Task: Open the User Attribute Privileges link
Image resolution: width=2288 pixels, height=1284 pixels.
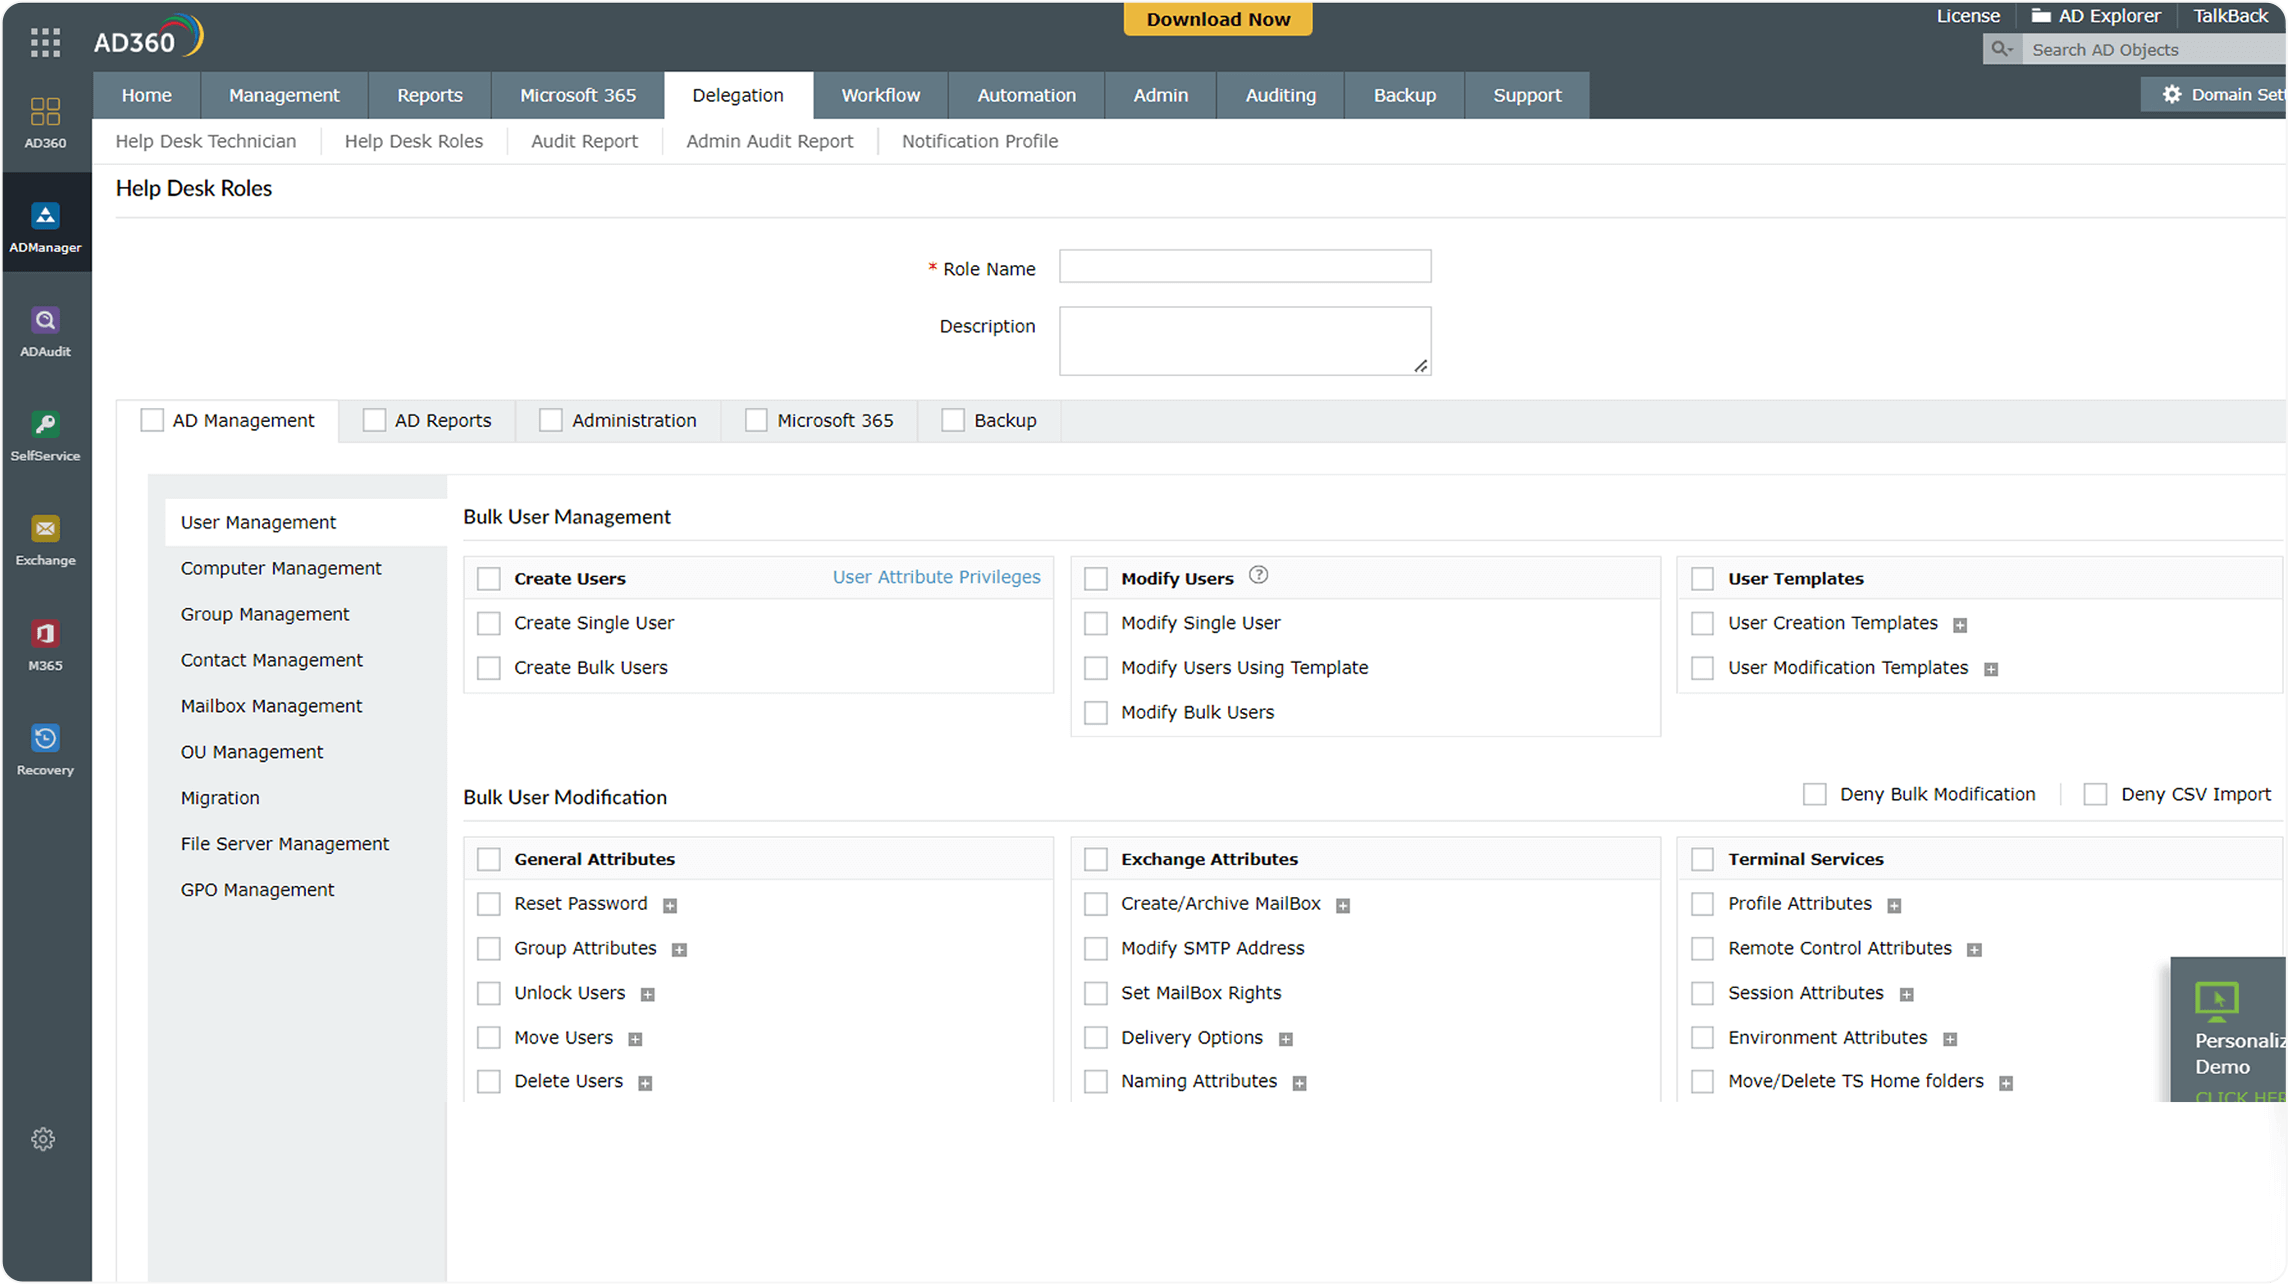Action: pyautogui.click(x=936, y=577)
